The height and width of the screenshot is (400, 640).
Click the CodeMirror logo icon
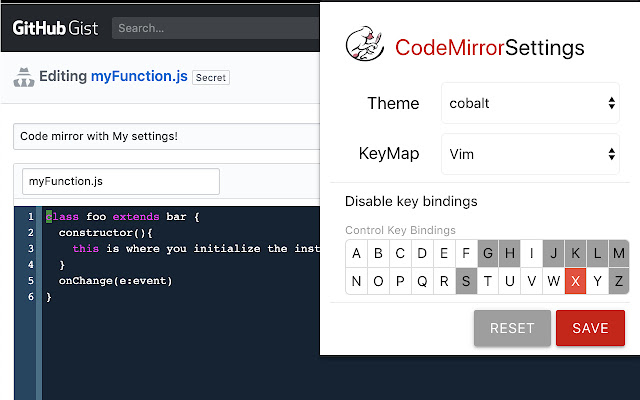tap(365, 46)
